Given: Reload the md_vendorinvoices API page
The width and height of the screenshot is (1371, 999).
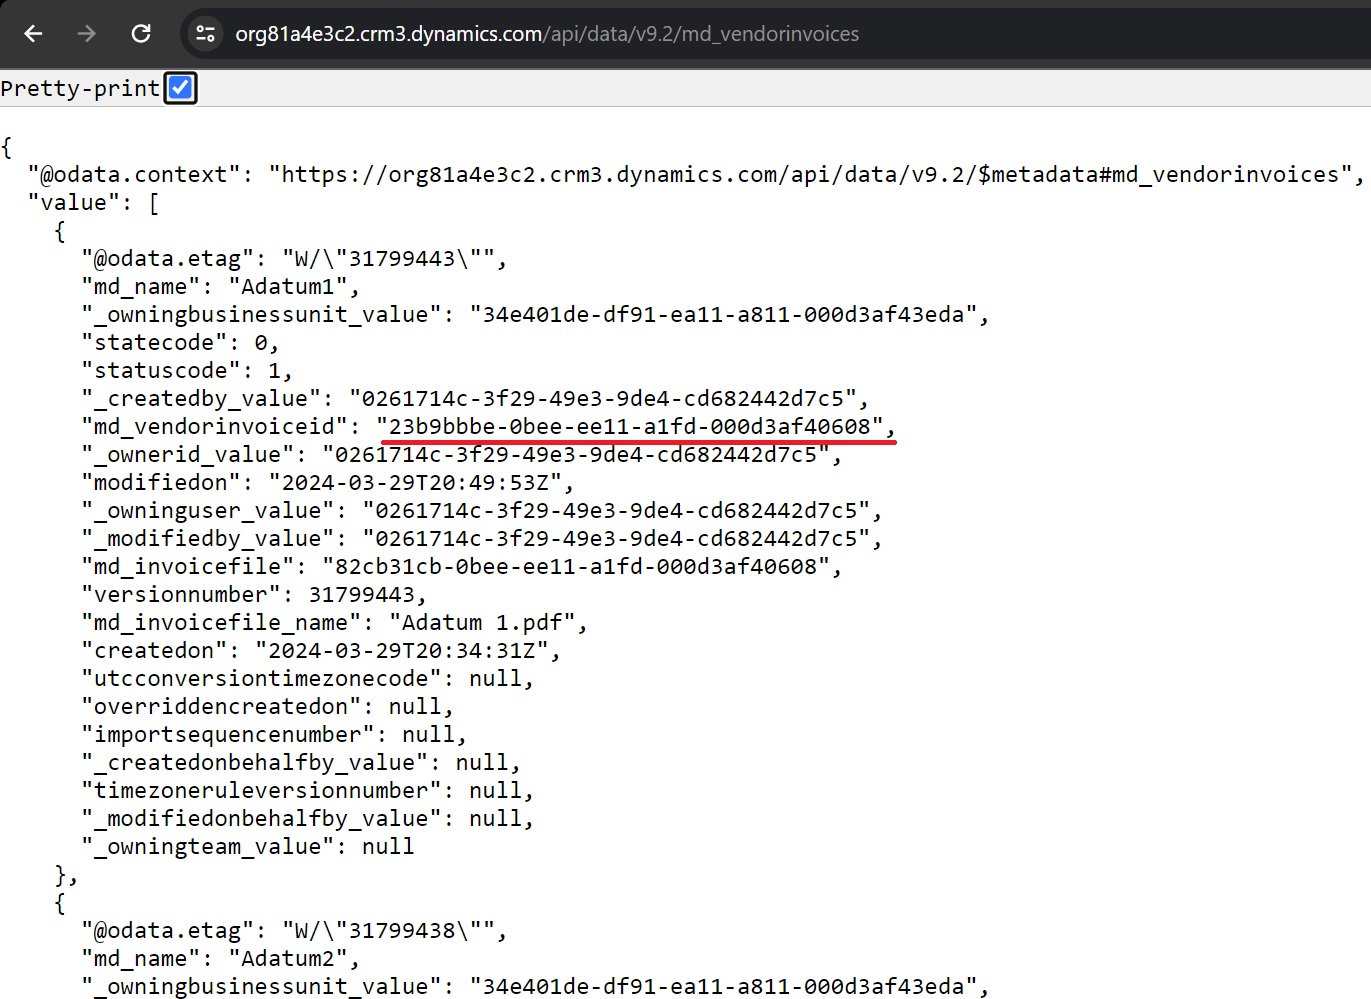Looking at the screenshot, I should coord(141,33).
